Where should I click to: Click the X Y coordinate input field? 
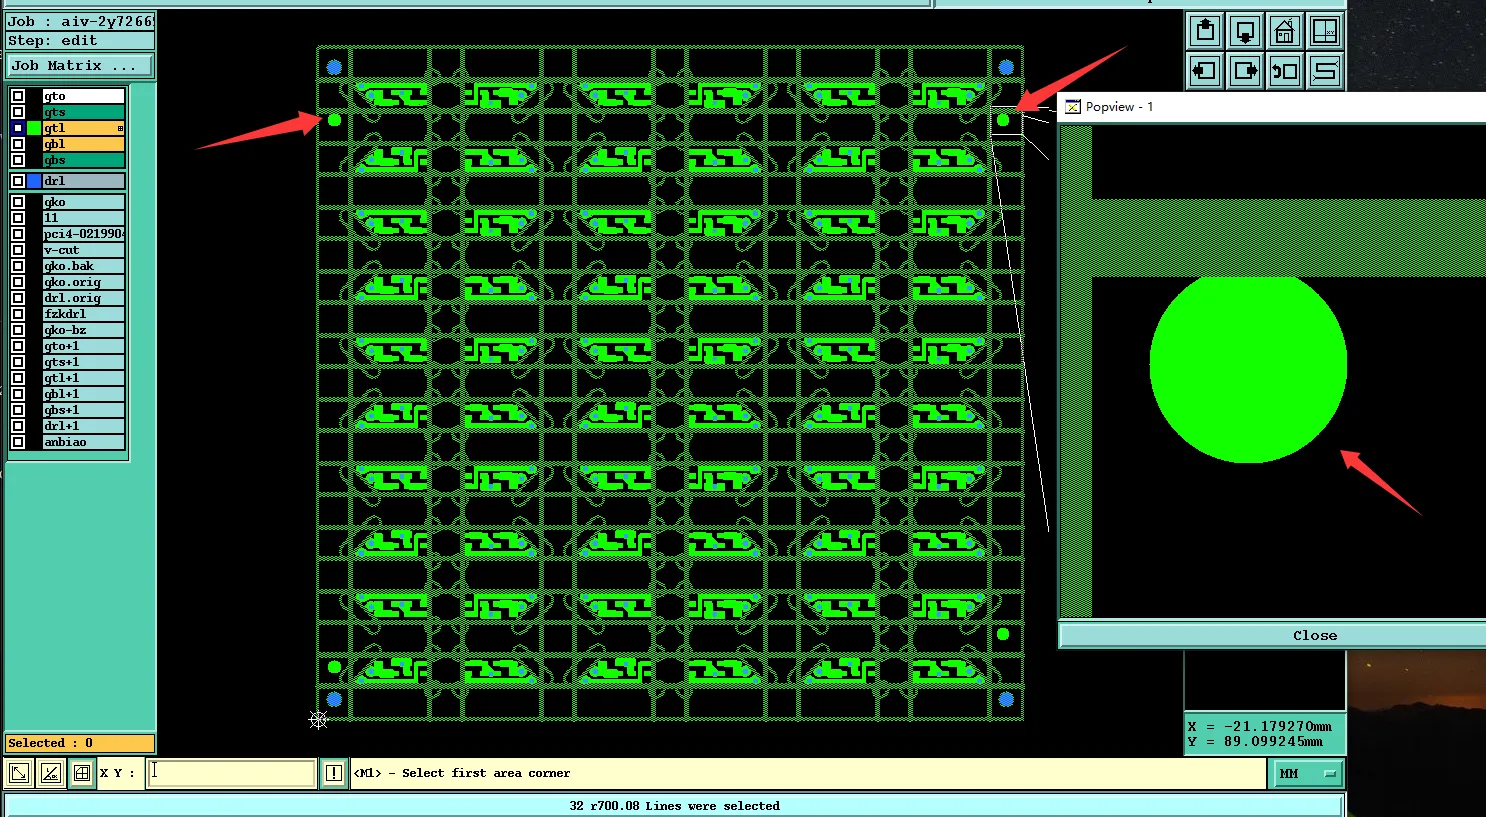tap(231, 773)
